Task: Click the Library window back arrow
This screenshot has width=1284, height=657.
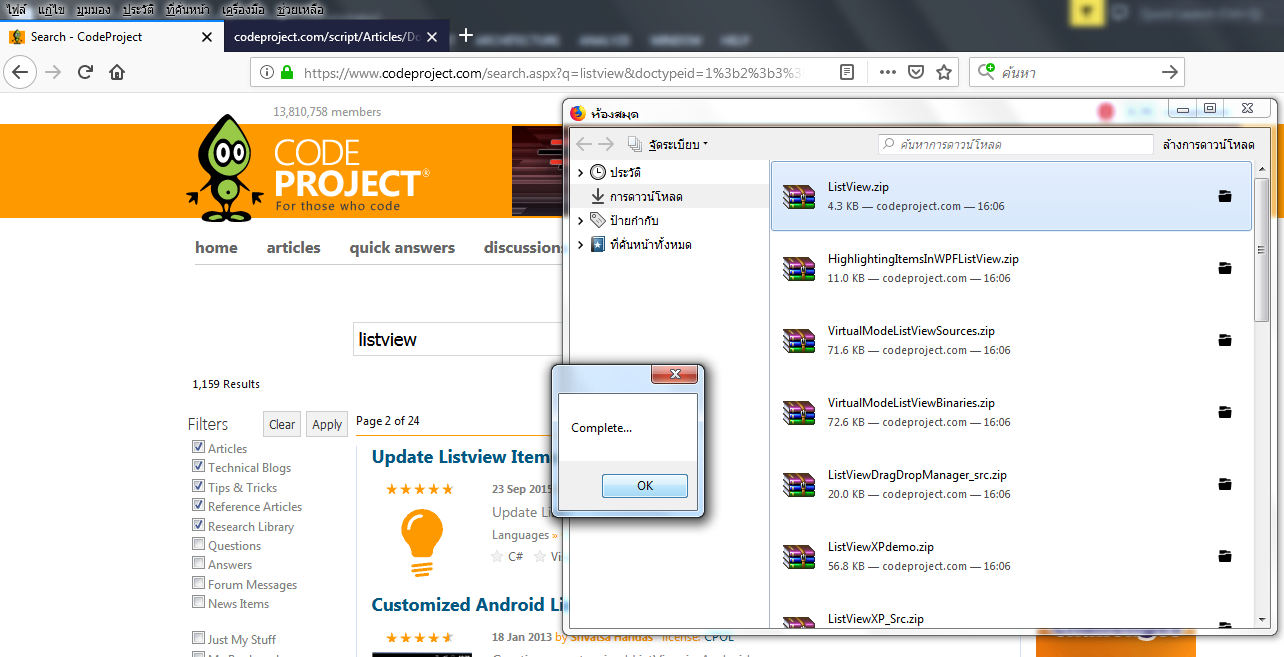Action: [584, 144]
